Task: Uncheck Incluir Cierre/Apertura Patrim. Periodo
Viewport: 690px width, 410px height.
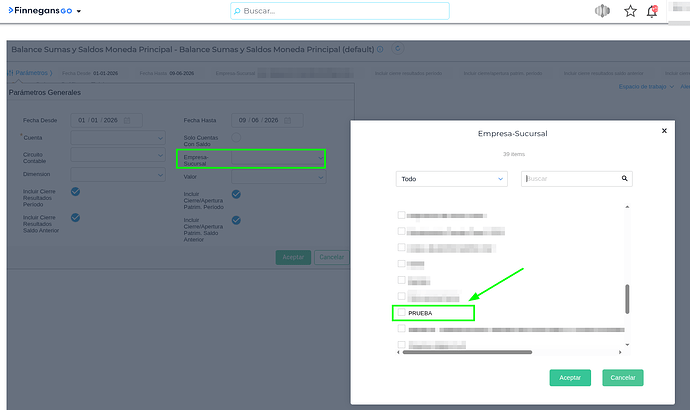Action: pos(236,194)
